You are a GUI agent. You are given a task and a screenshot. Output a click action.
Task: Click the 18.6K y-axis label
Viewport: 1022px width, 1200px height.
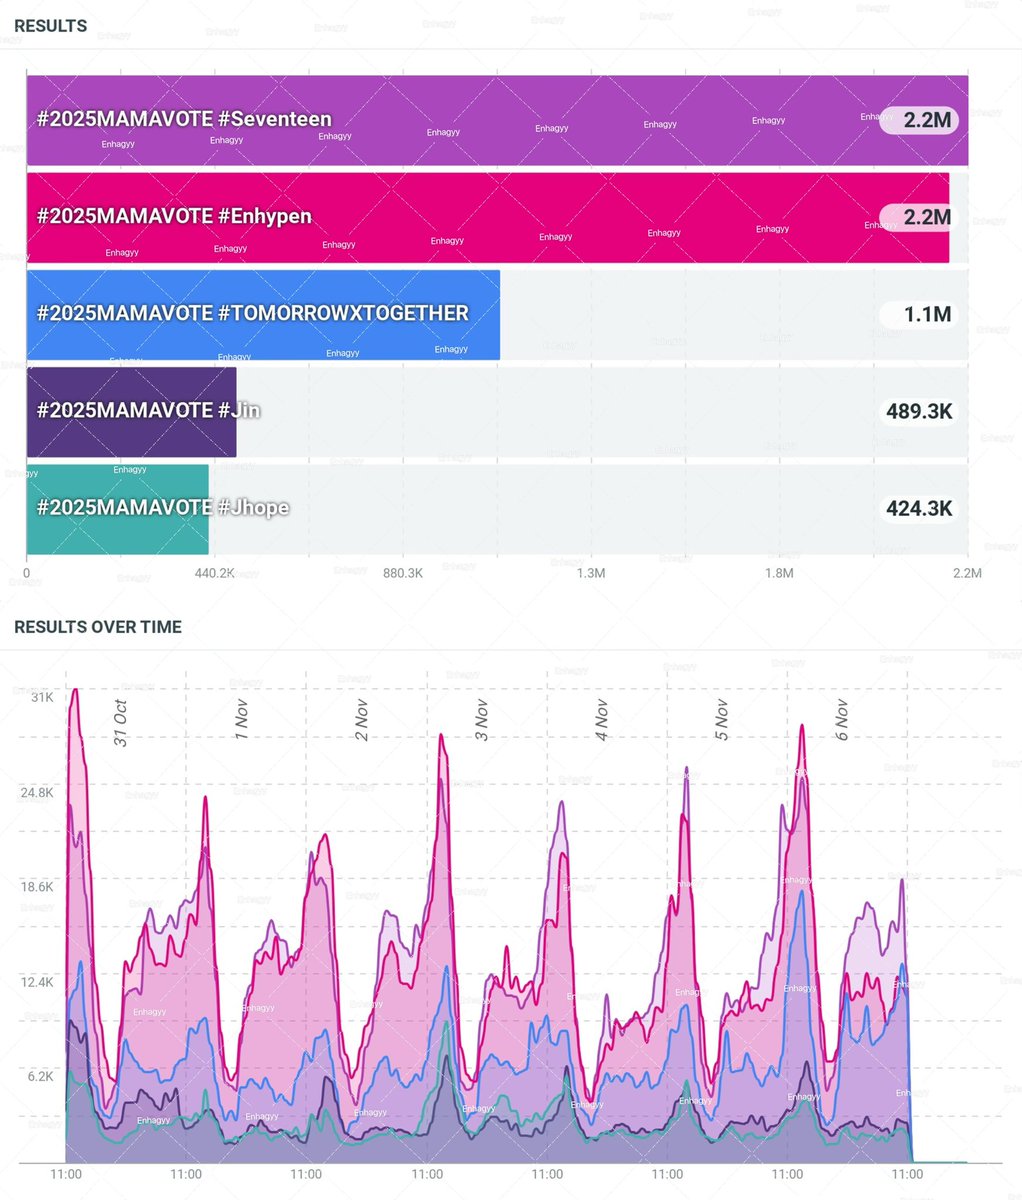[x=36, y=887]
